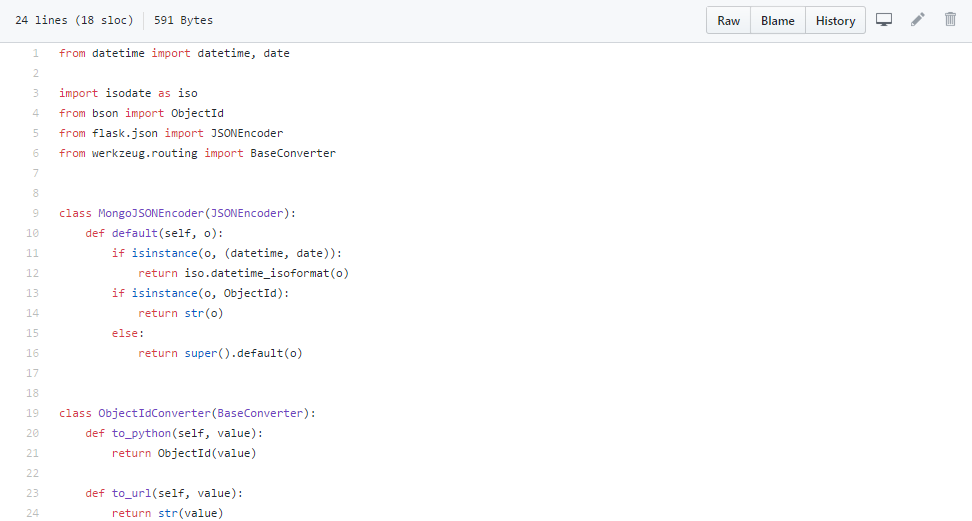Select the last line number 24
Image resolution: width=972 pixels, height=521 pixels.
pyautogui.click(x=32, y=513)
